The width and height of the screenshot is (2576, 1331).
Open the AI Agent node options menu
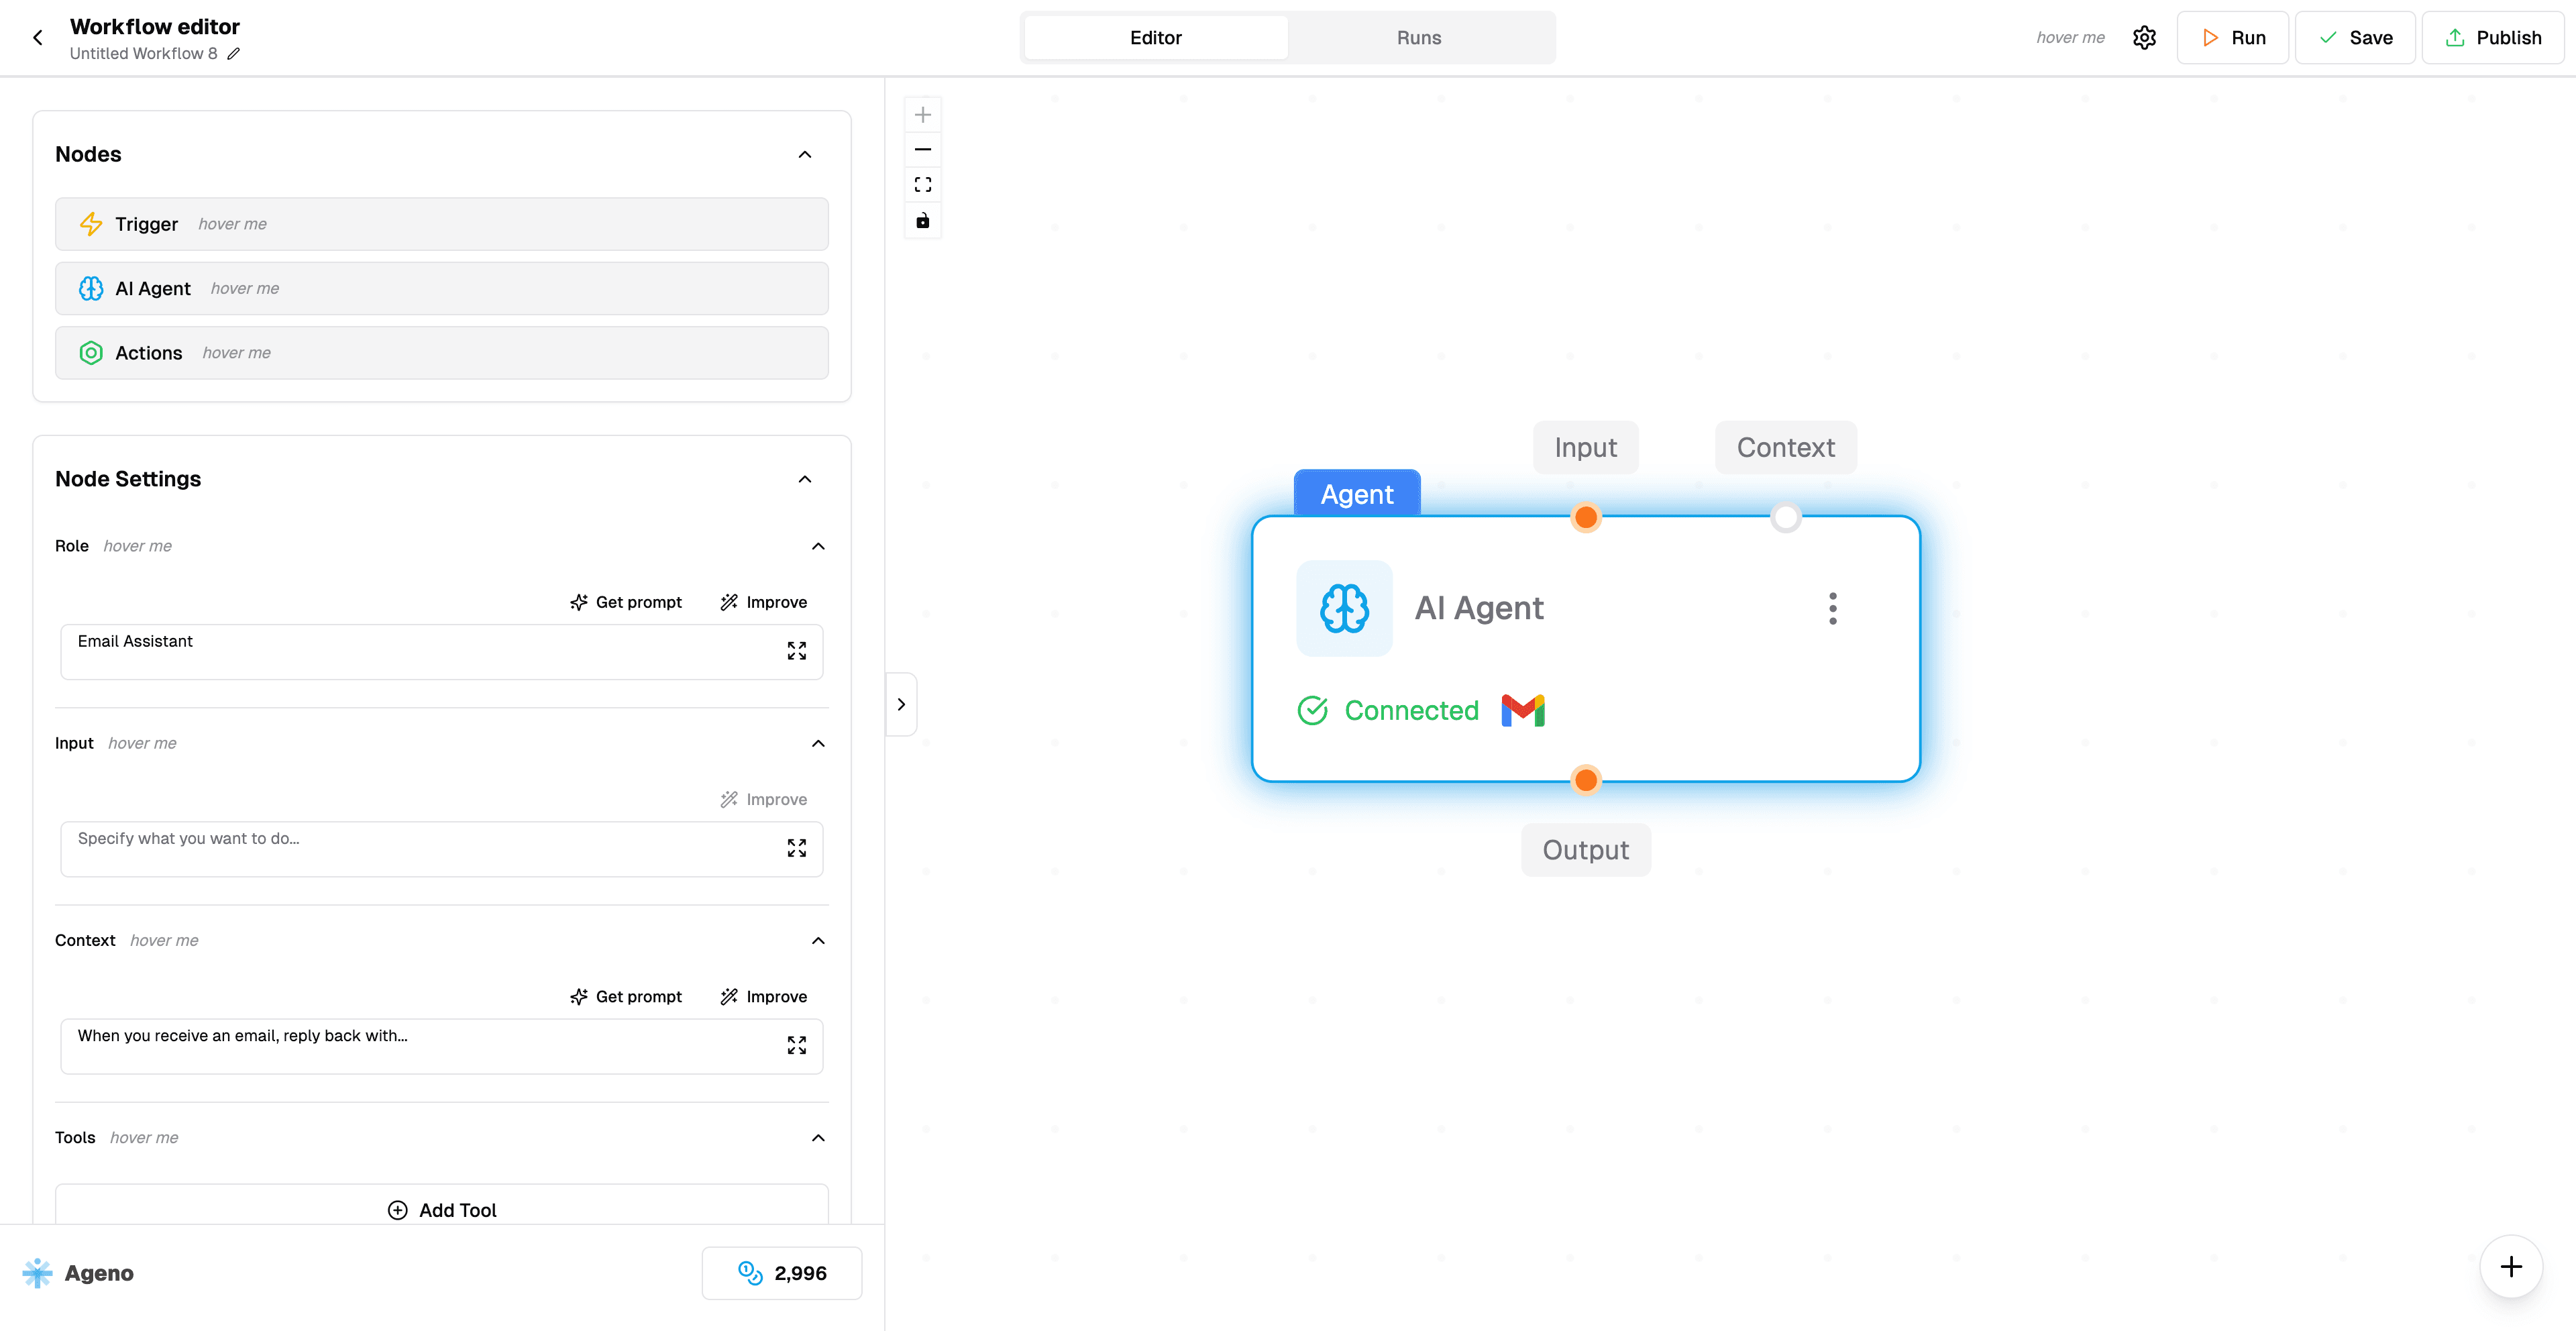pyautogui.click(x=1833, y=608)
